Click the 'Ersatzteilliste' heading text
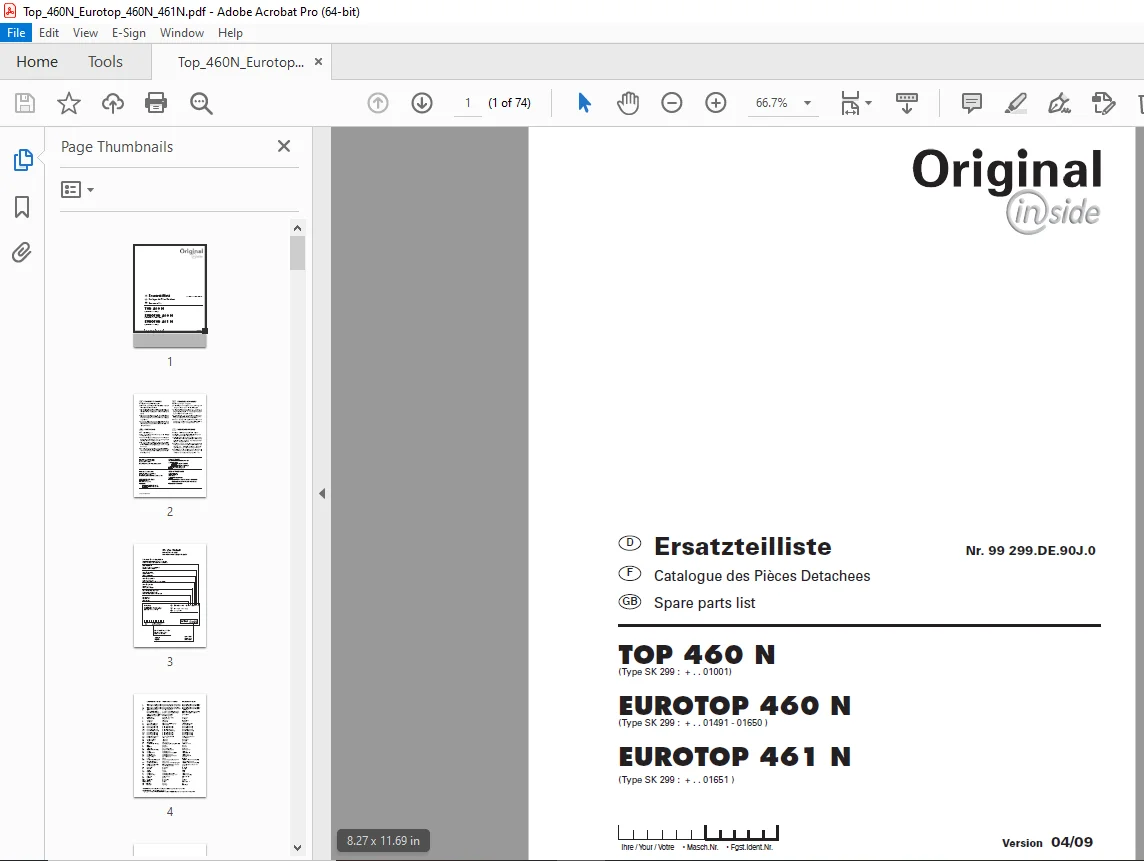This screenshot has height=861, width=1144. point(743,547)
